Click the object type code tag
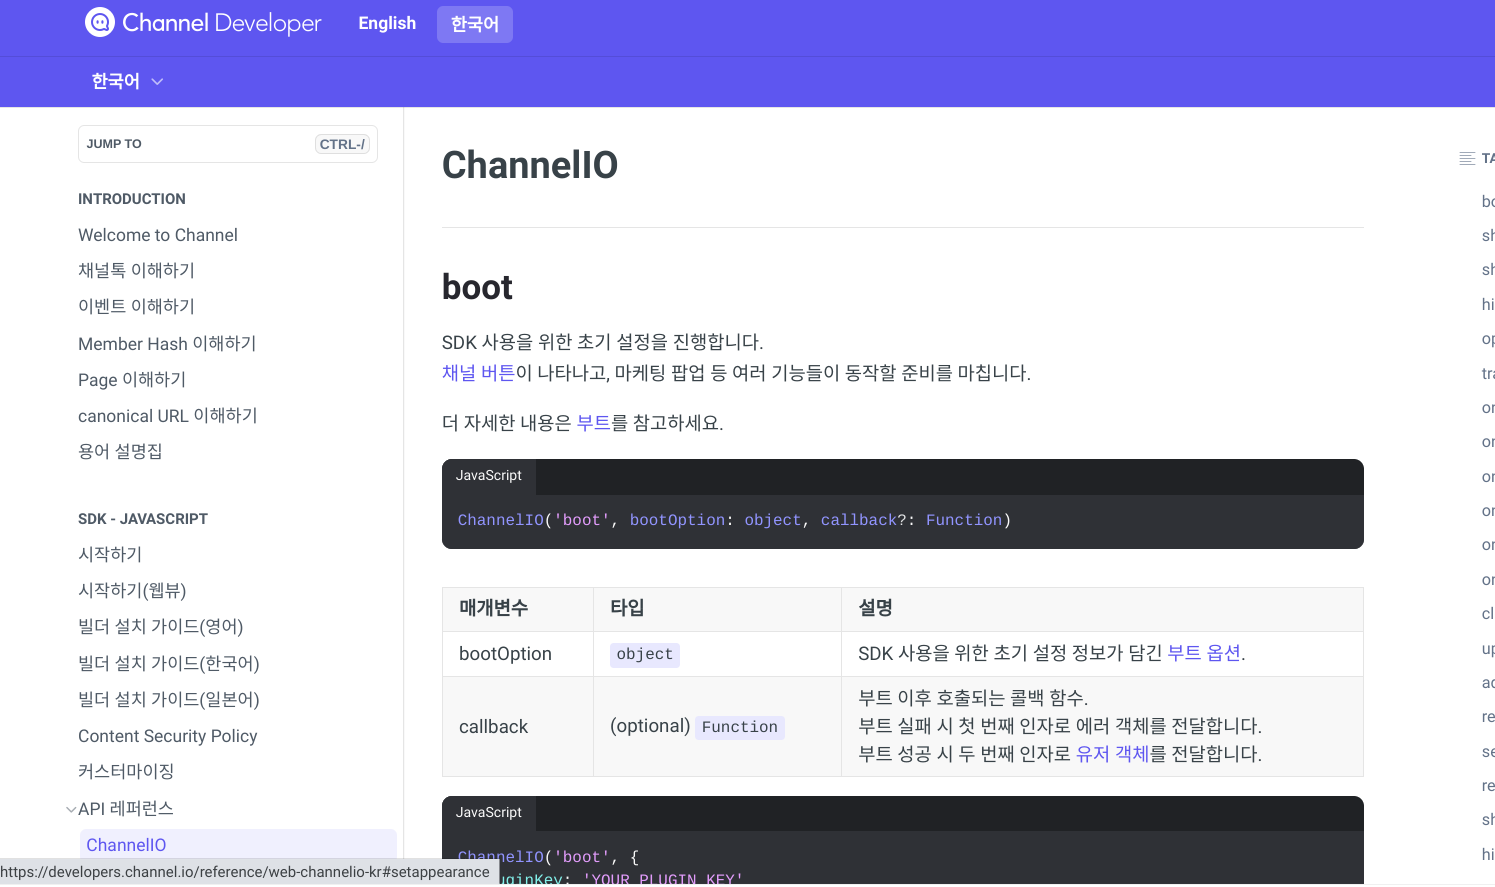Viewport: 1495px width, 887px height. point(645,655)
